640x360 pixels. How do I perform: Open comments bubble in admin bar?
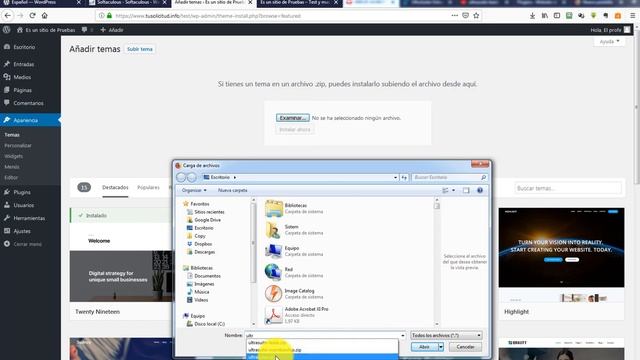point(84,30)
